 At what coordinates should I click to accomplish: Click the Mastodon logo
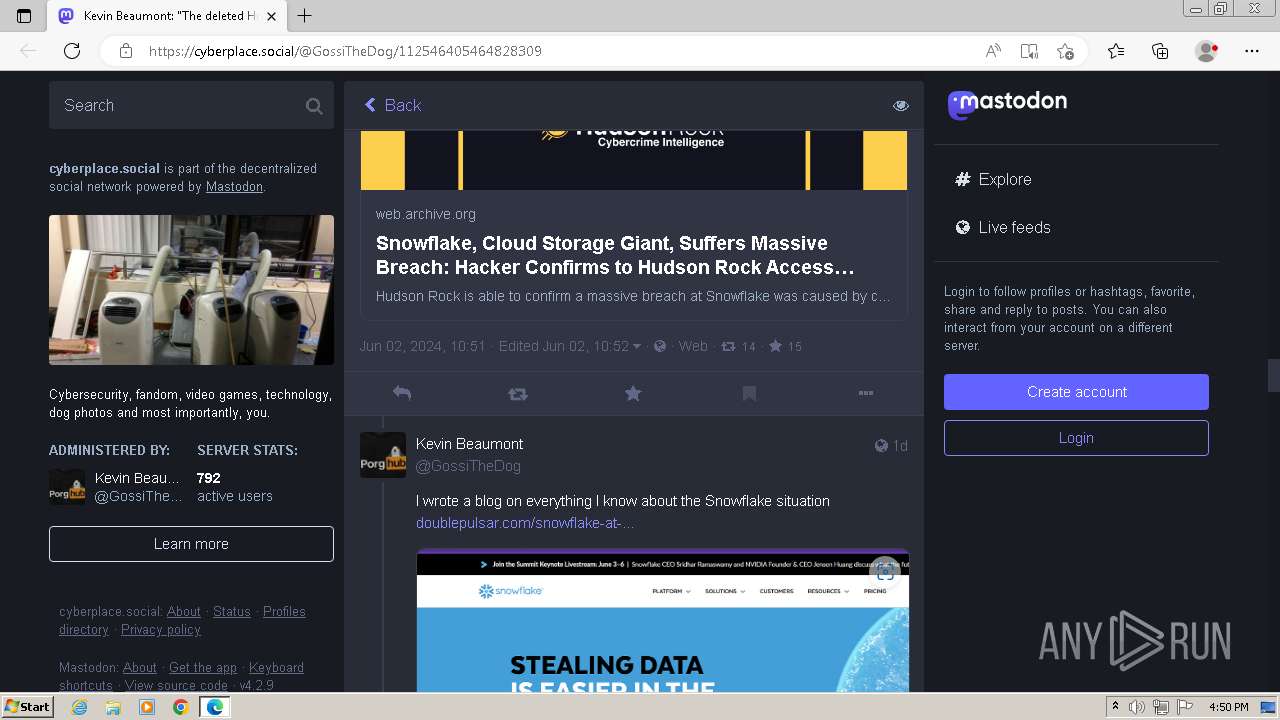tap(1007, 103)
